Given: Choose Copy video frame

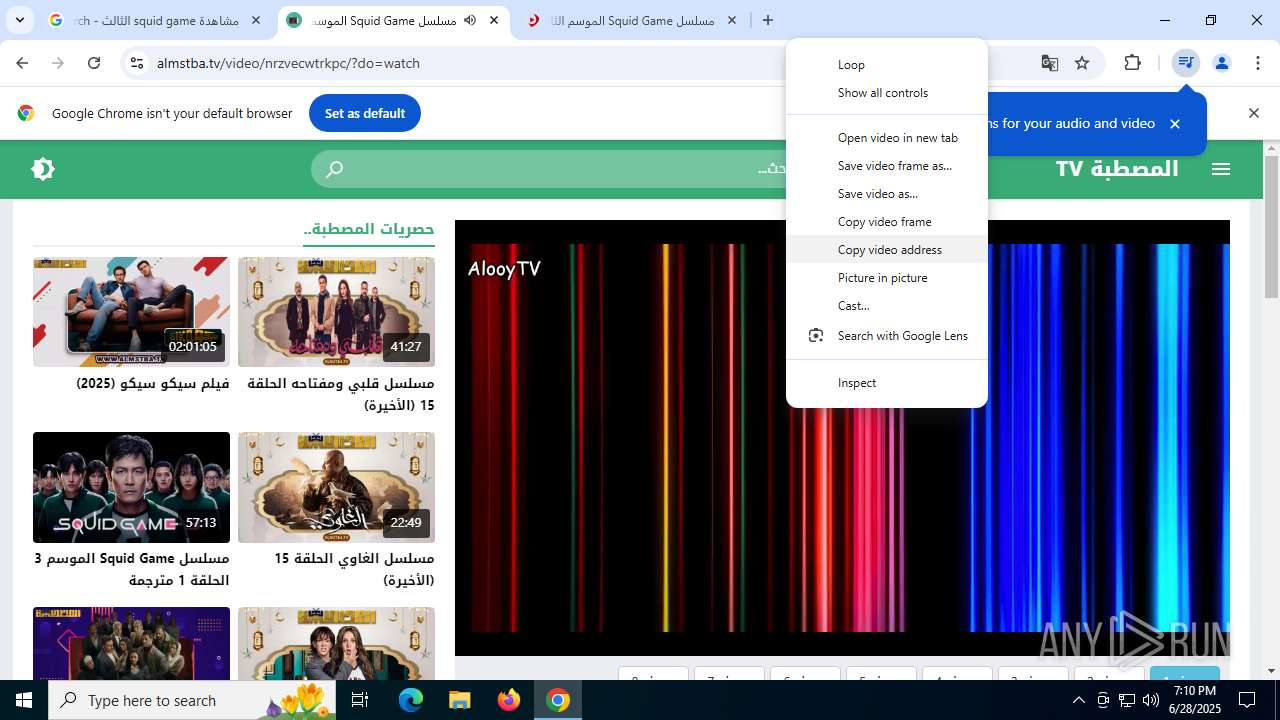Looking at the screenshot, I should (887, 222).
